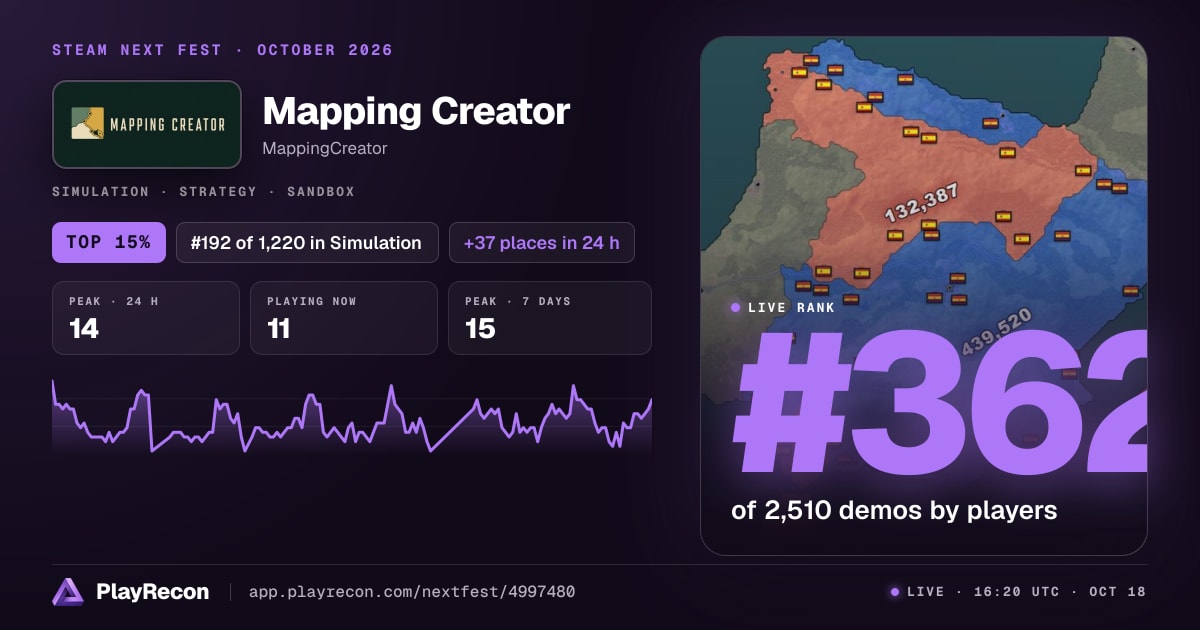The height and width of the screenshot is (630, 1200).
Task: Click the 132,387 troop count on map
Action: [x=921, y=203]
